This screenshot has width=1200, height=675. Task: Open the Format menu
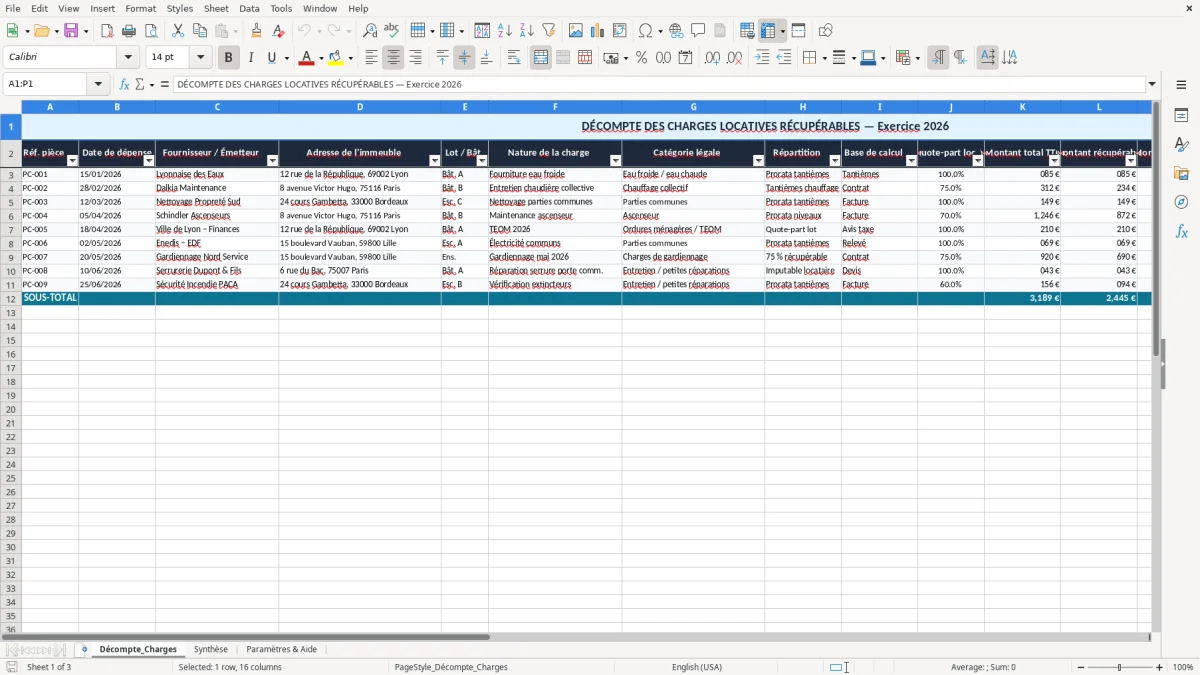141,8
